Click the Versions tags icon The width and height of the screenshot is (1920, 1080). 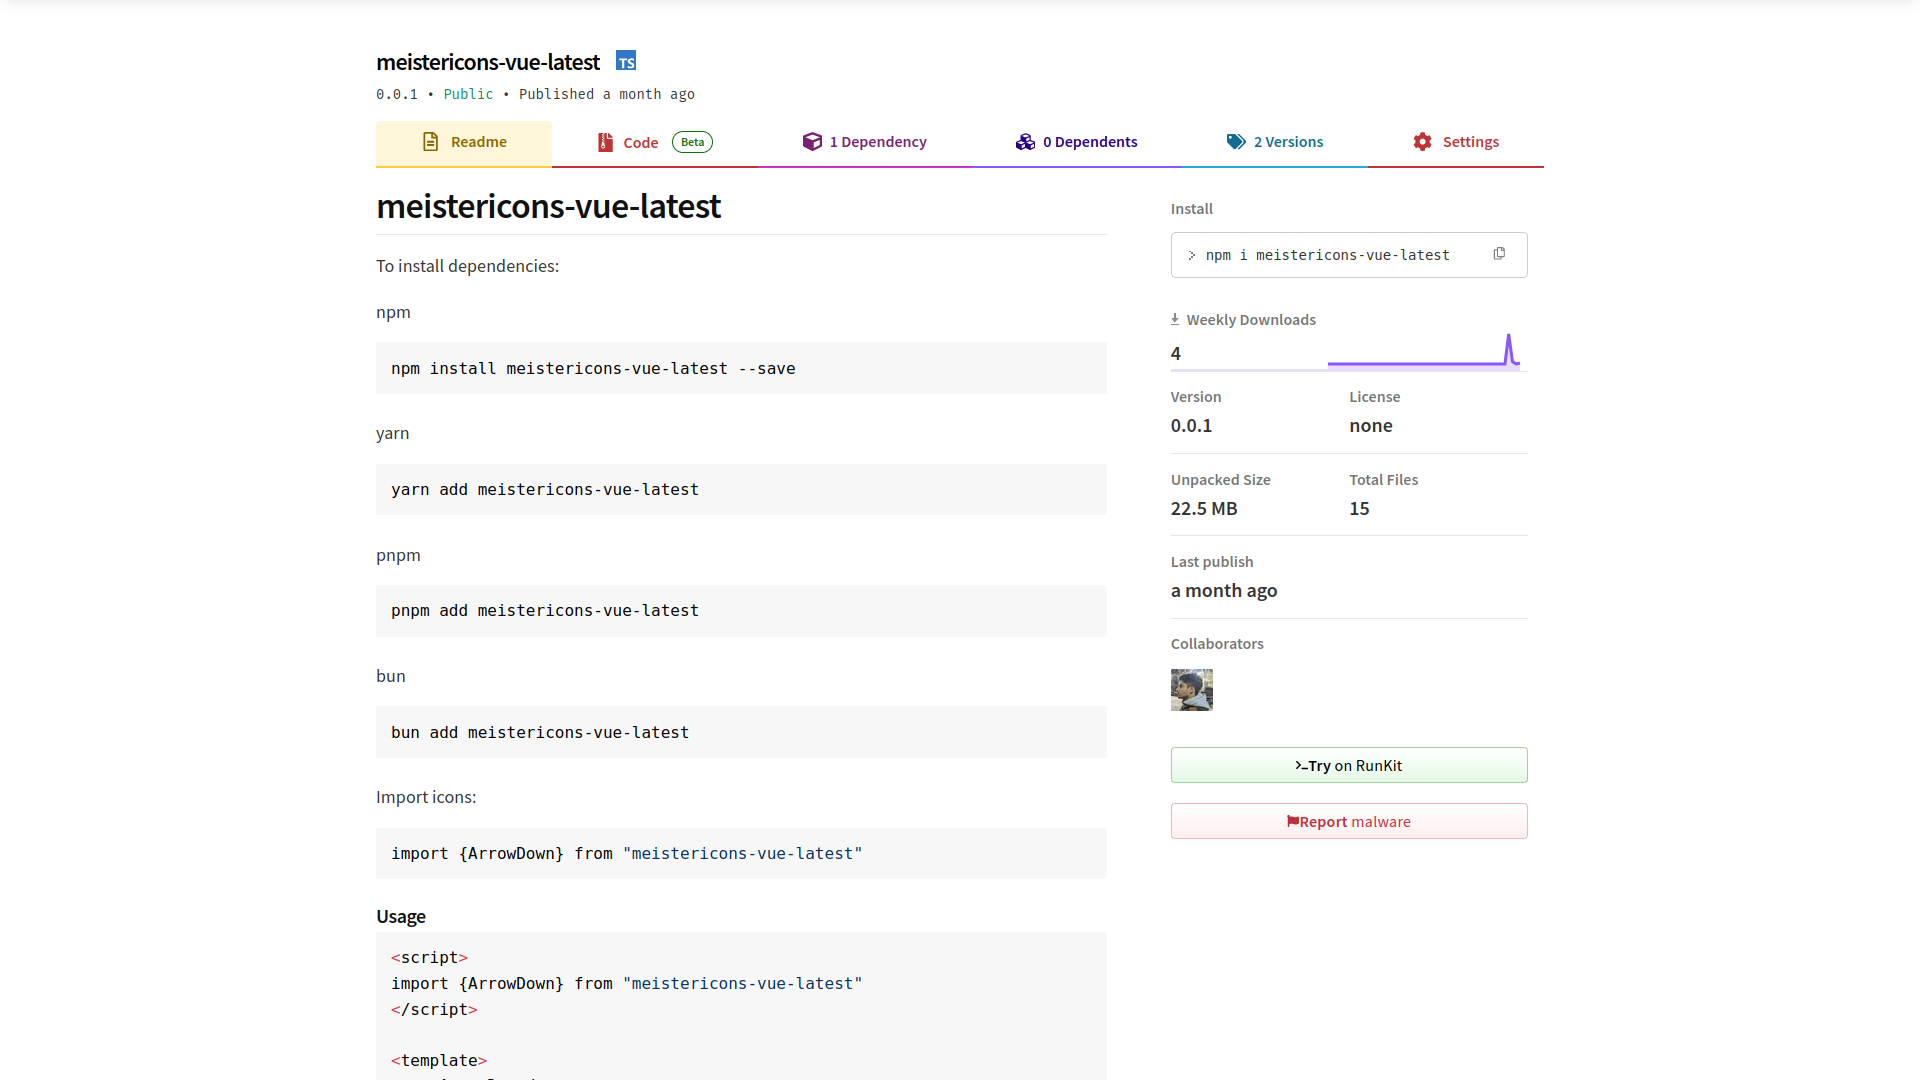pos(1236,142)
